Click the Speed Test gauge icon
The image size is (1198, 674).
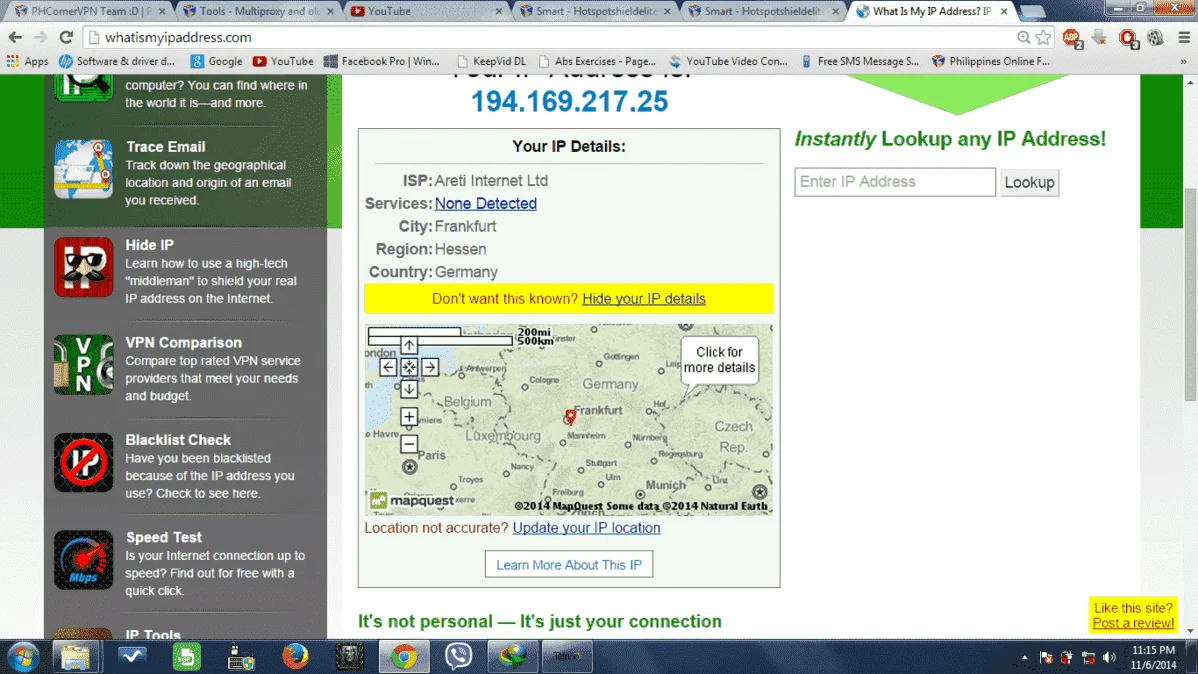coord(83,560)
